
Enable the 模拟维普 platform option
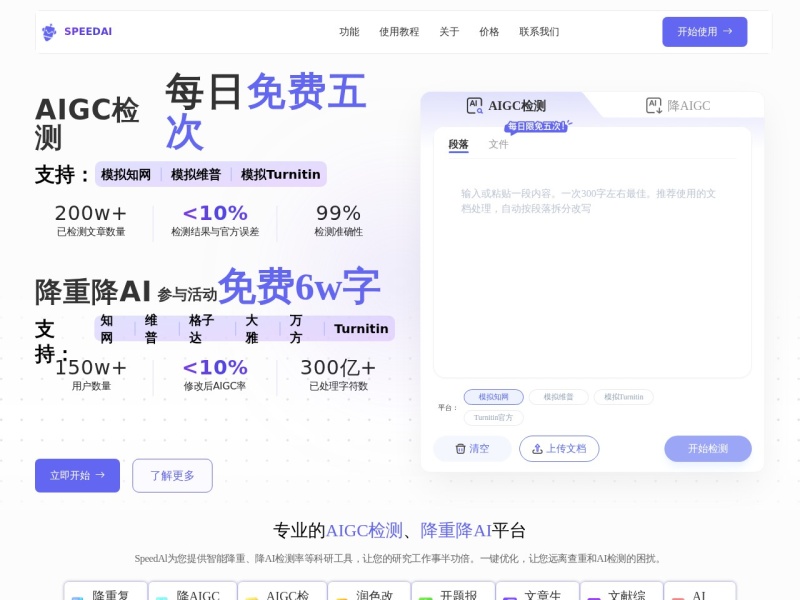click(x=560, y=397)
